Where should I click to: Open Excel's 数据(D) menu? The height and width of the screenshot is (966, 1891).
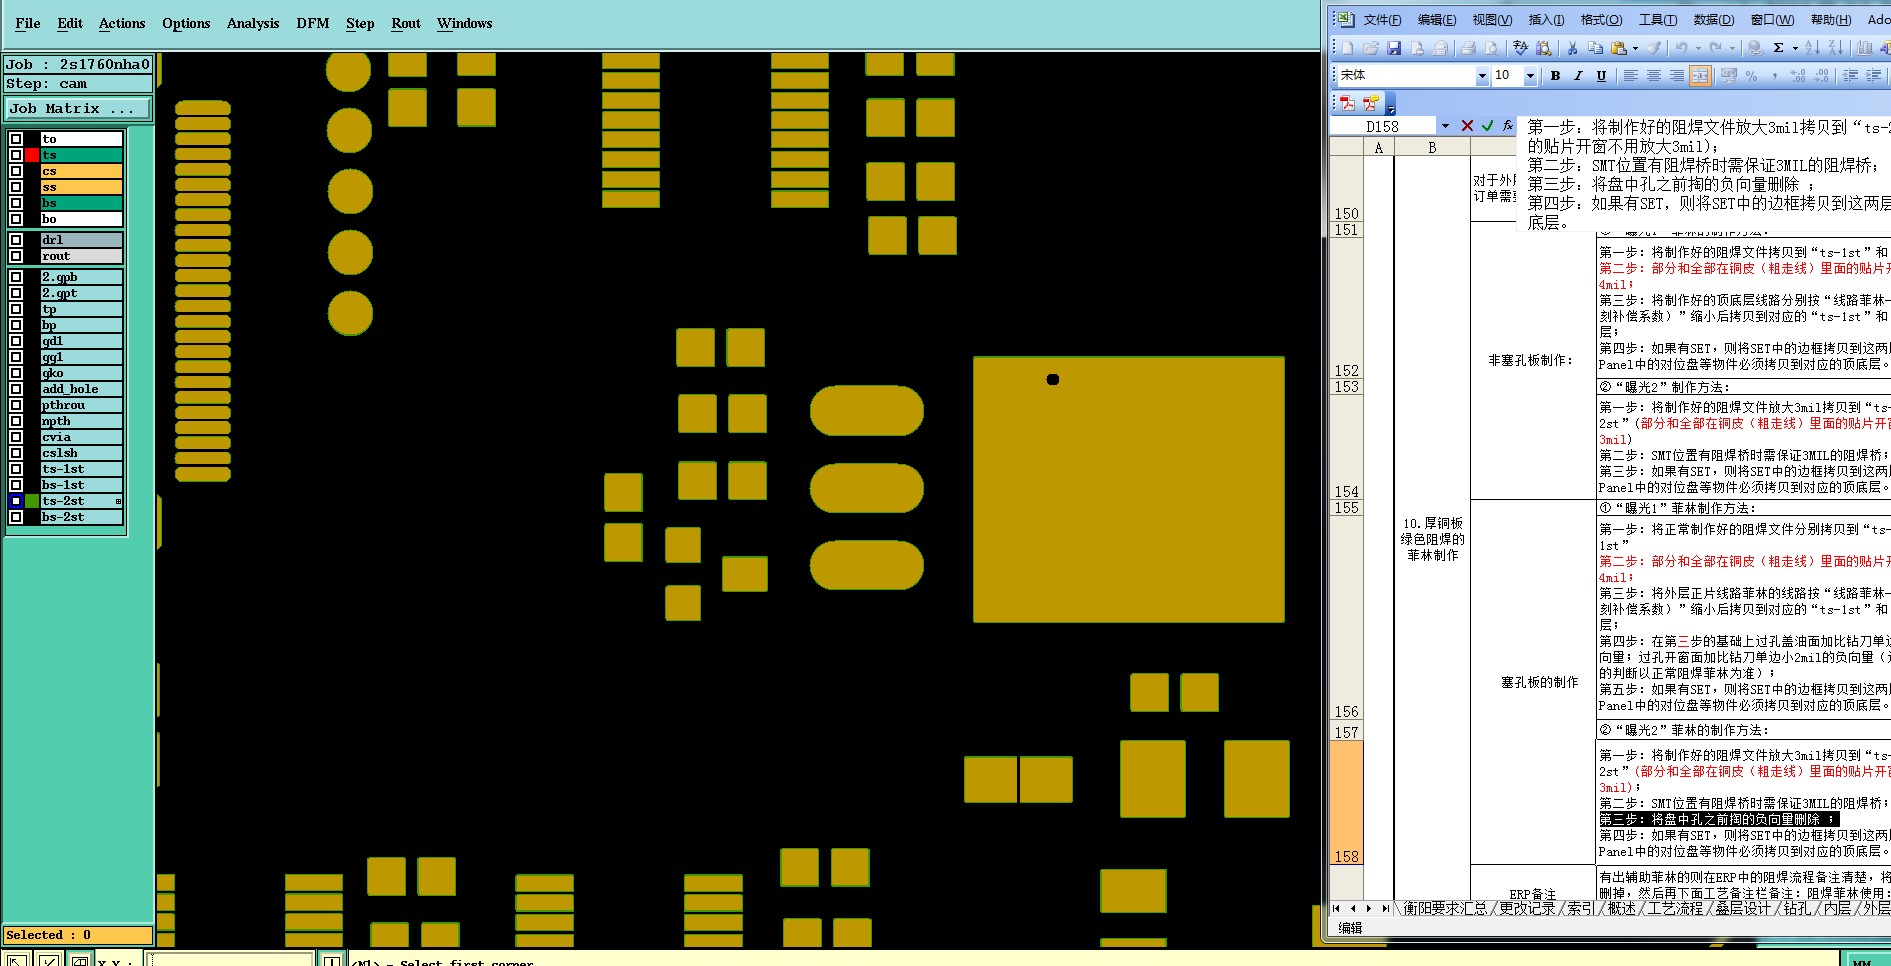1714,20
